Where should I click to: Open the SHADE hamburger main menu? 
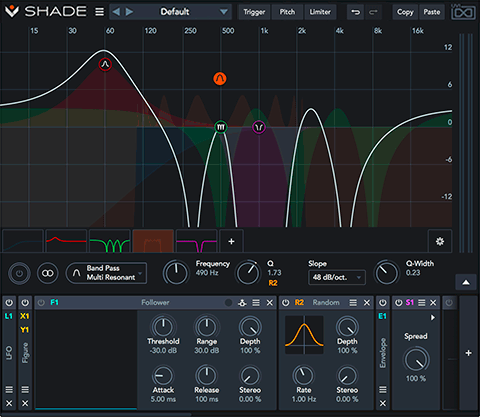[99, 12]
